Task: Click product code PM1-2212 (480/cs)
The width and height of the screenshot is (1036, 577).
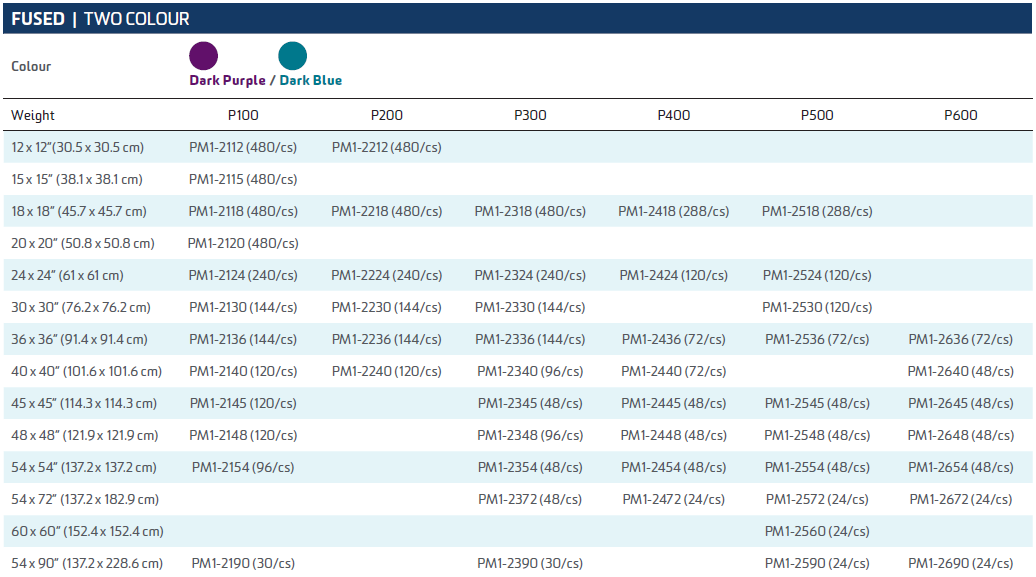Action: coord(386,147)
